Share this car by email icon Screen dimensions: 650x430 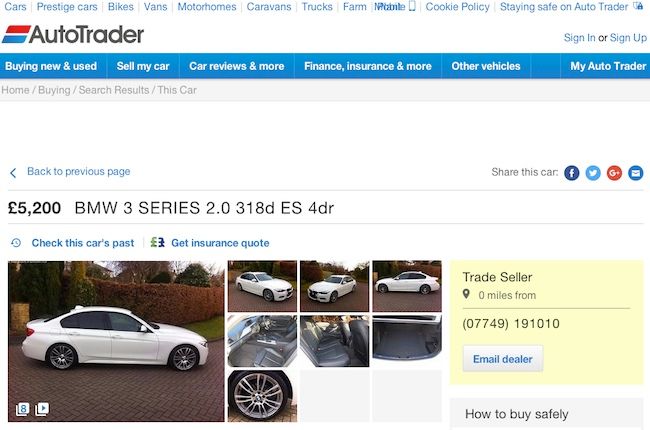point(635,172)
